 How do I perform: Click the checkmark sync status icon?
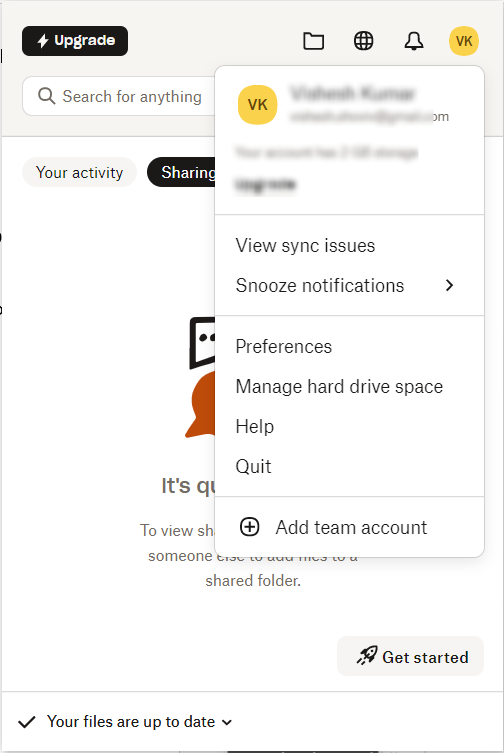coord(27,722)
